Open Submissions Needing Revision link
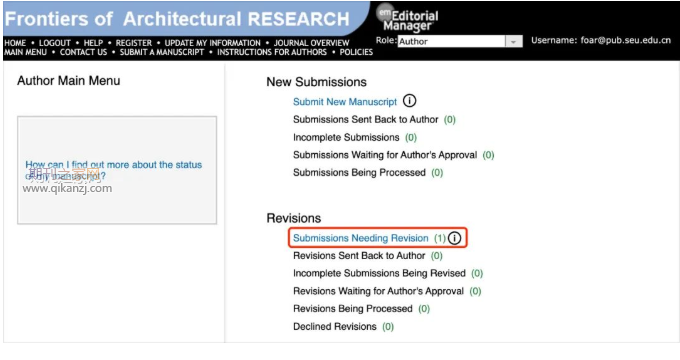This screenshot has width=680, height=360. pyautogui.click(x=360, y=238)
